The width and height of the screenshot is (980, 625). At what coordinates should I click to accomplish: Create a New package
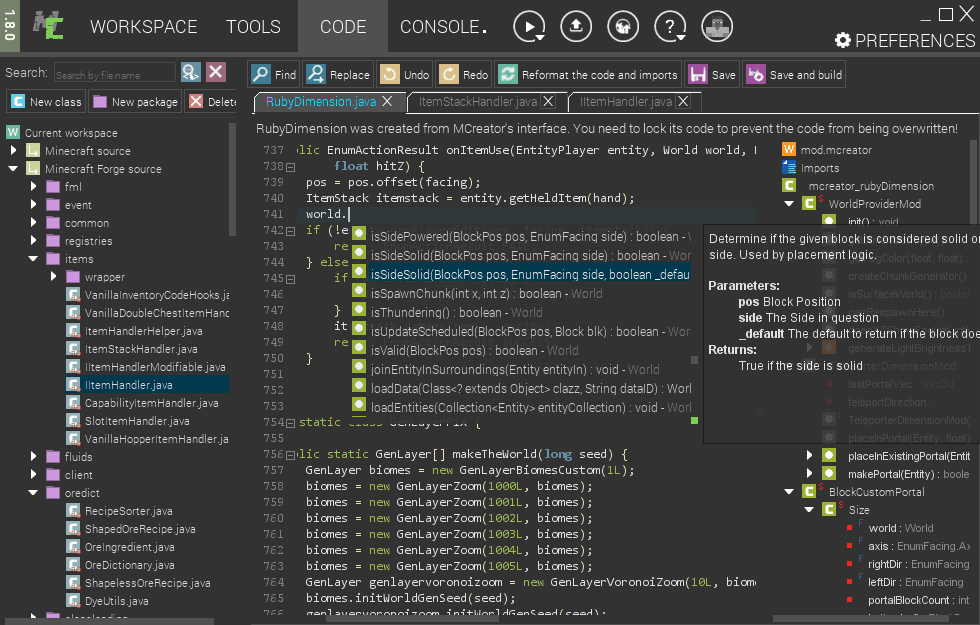137,101
